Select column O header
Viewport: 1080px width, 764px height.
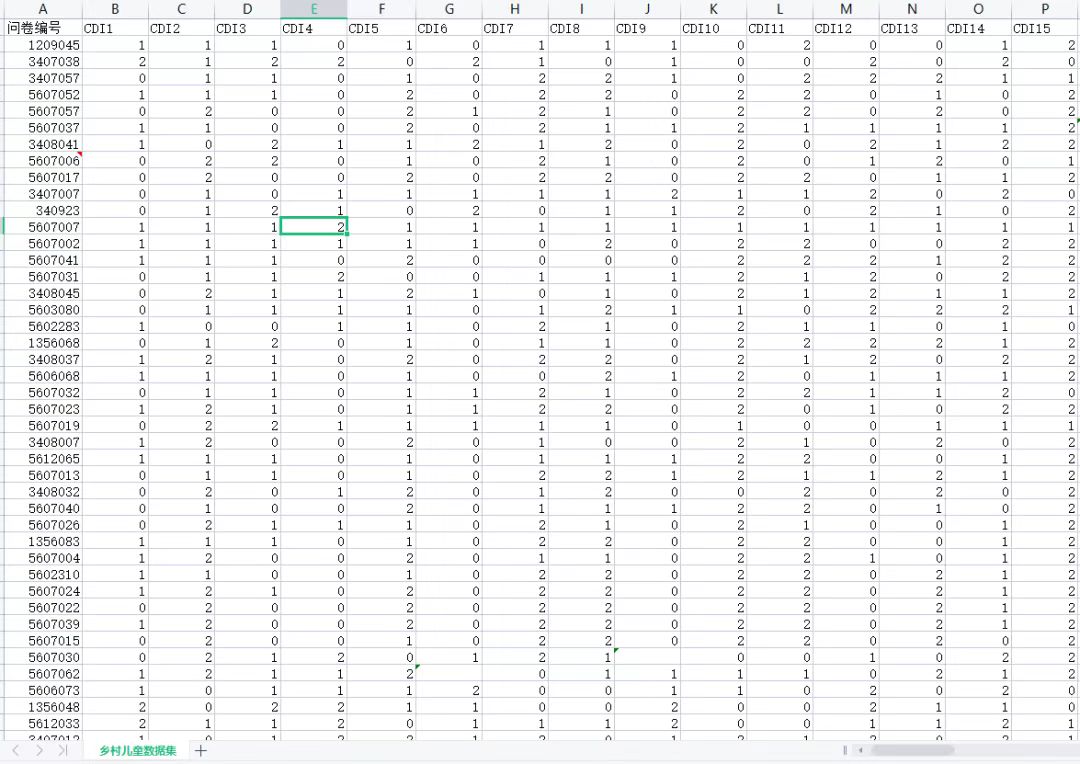pyautogui.click(x=978, y=9)
